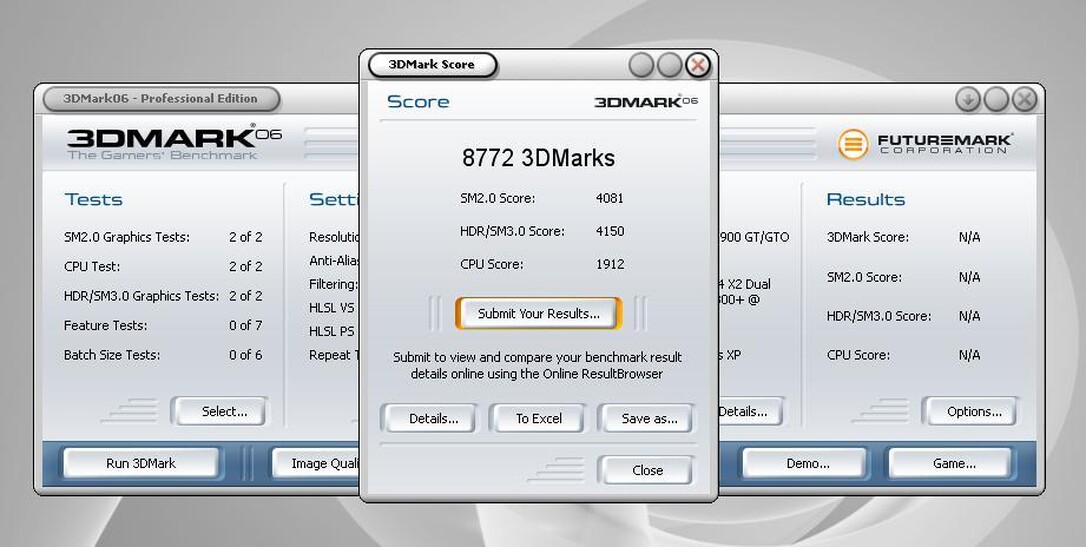
Task: Open system Details button in main window
Action: [x=750, y=411]
